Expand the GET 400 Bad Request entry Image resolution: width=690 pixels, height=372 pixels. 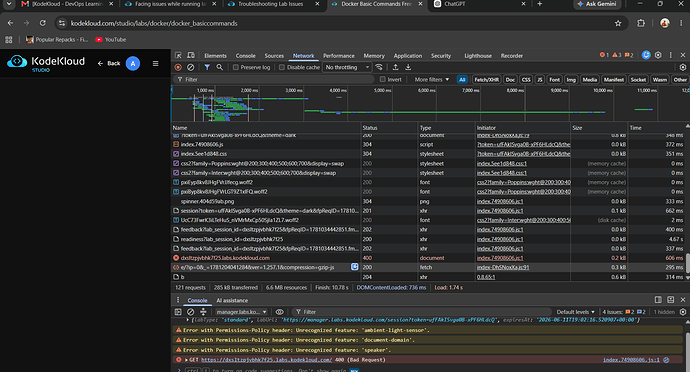(186, 360)
